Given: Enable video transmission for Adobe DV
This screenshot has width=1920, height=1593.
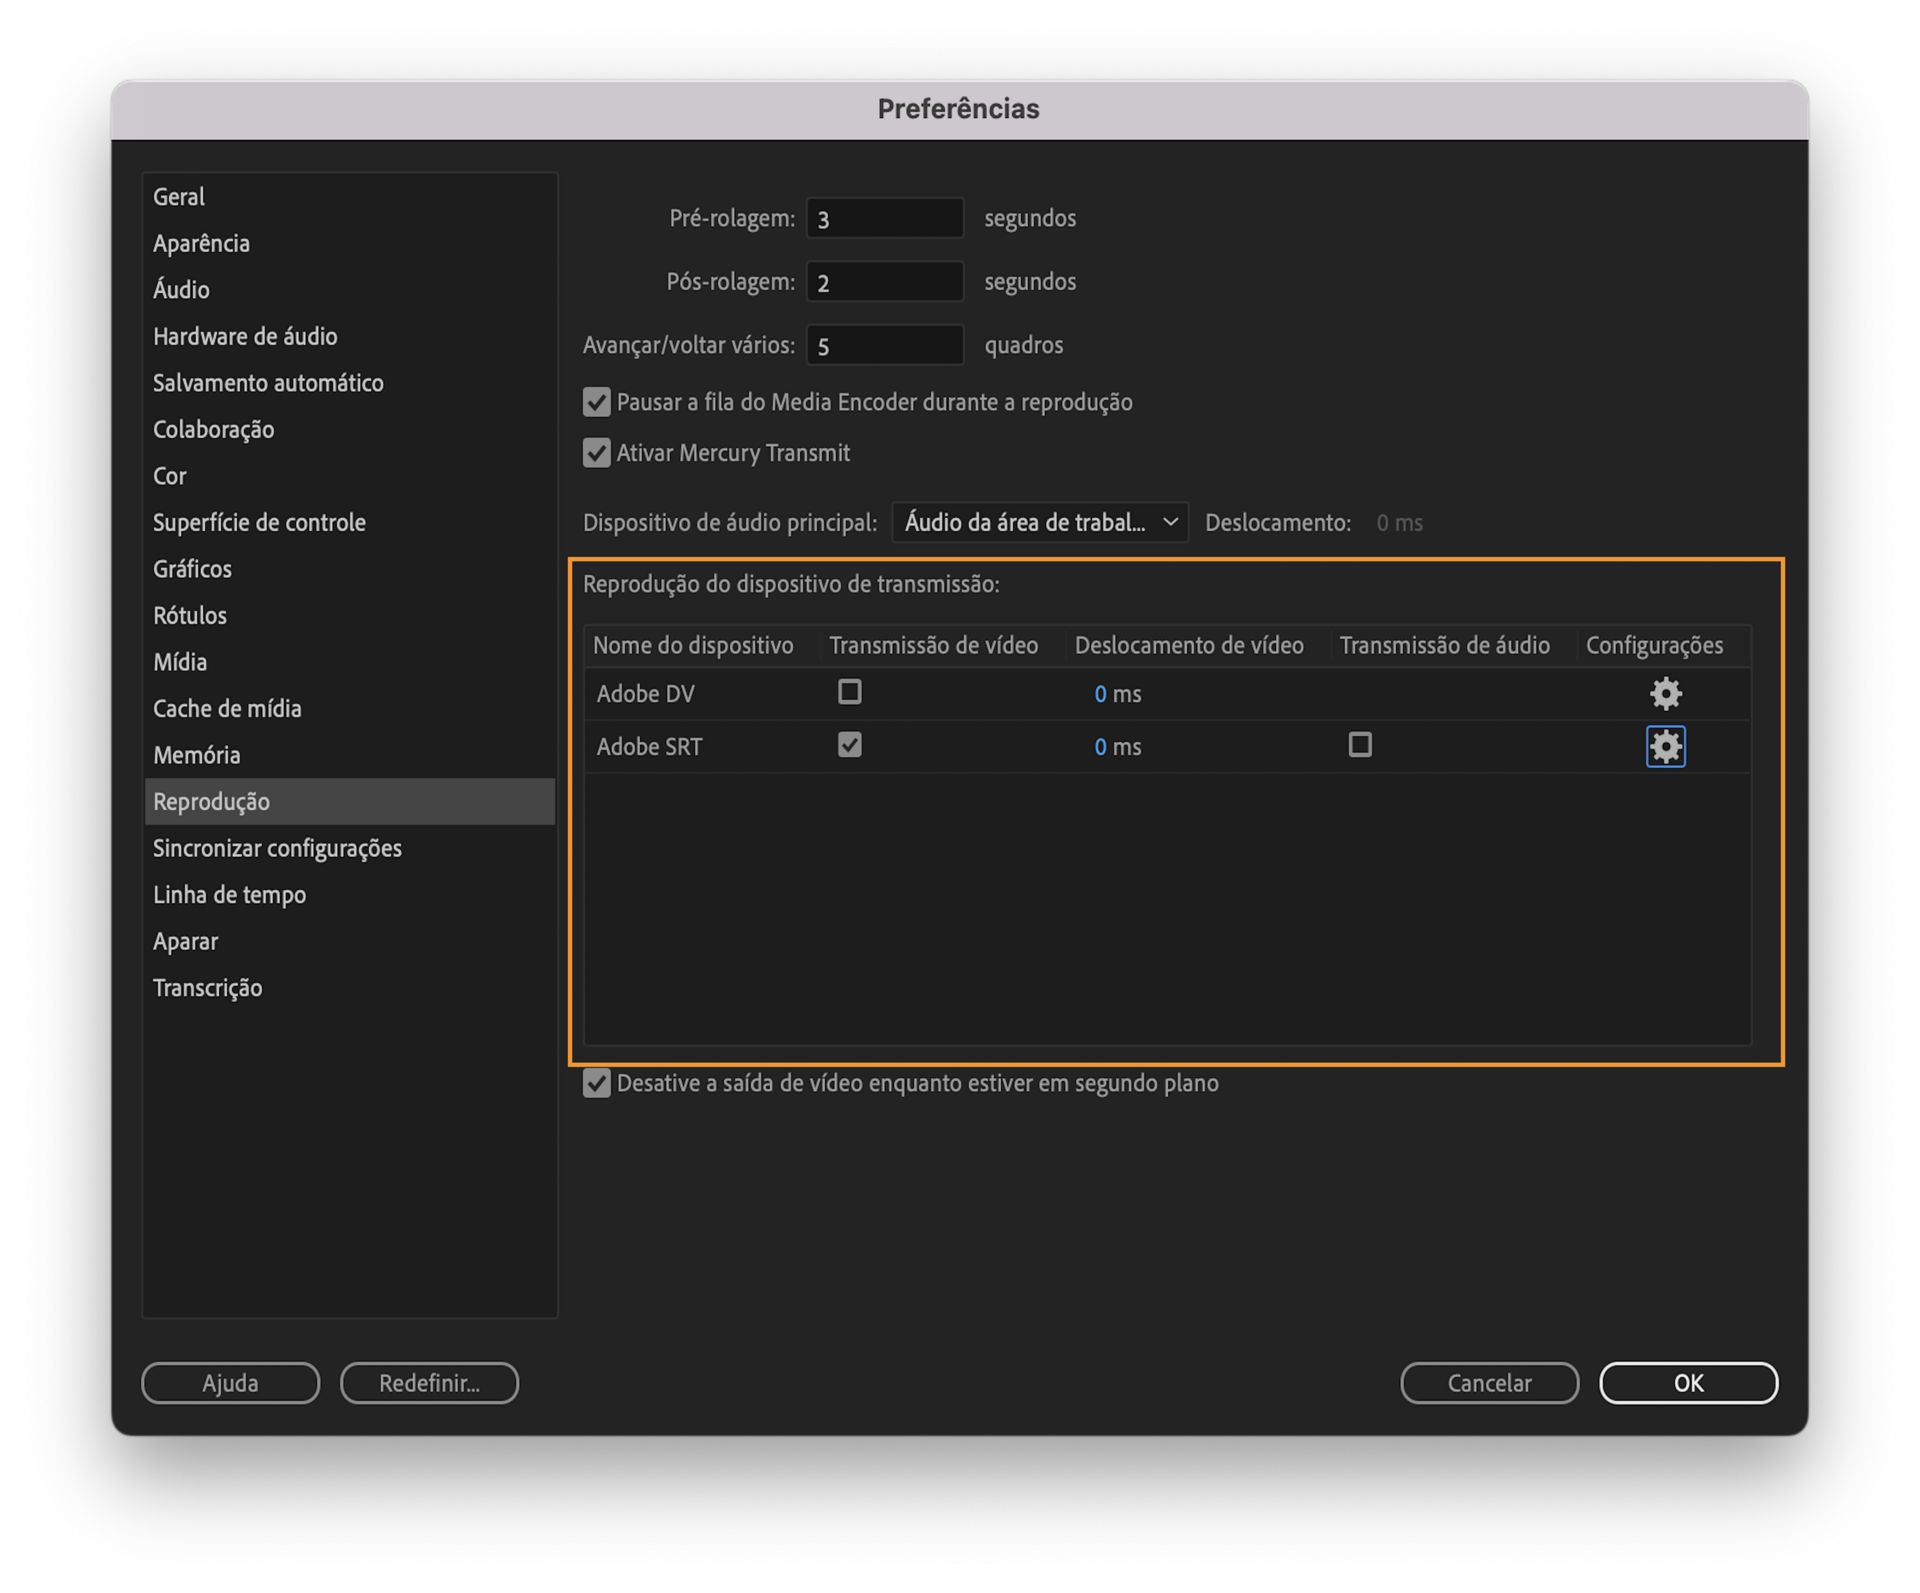Looking at the screenshot, I should pos(849,692).
